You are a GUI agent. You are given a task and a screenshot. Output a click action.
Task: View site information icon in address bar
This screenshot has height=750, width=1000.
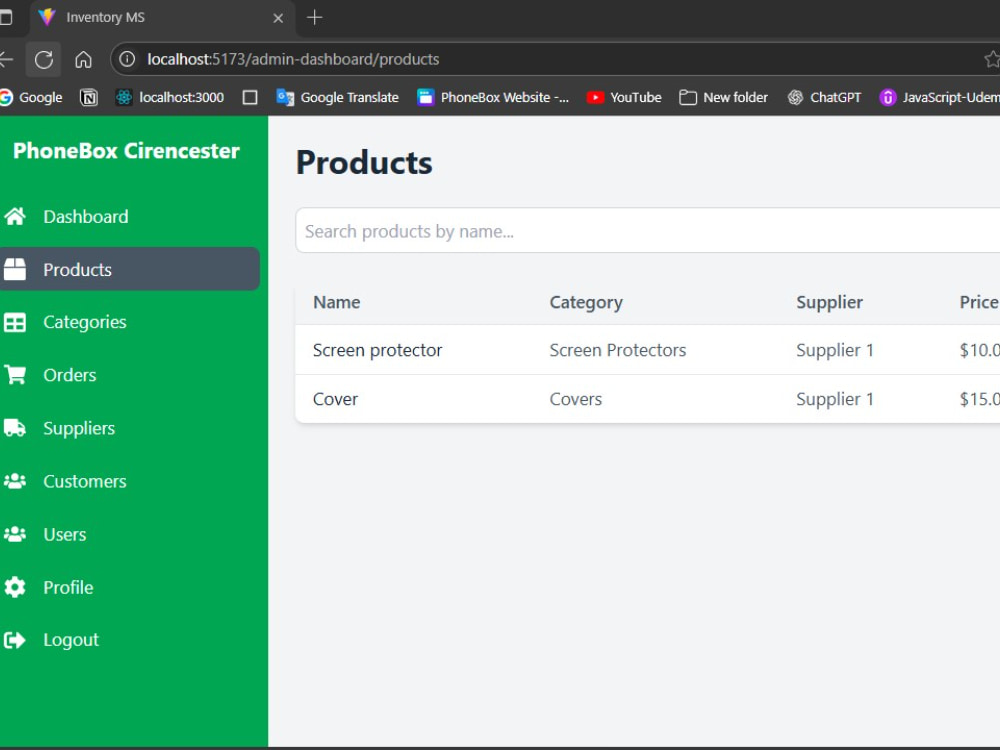(x=128, y=59)
